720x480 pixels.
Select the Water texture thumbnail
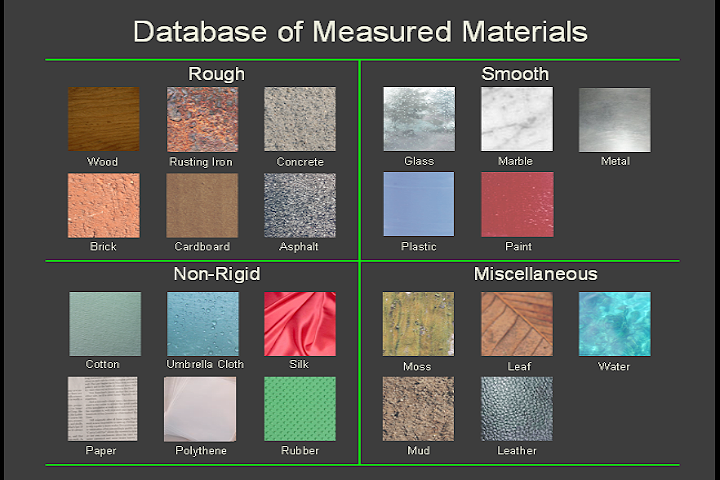tap(614, 324)
